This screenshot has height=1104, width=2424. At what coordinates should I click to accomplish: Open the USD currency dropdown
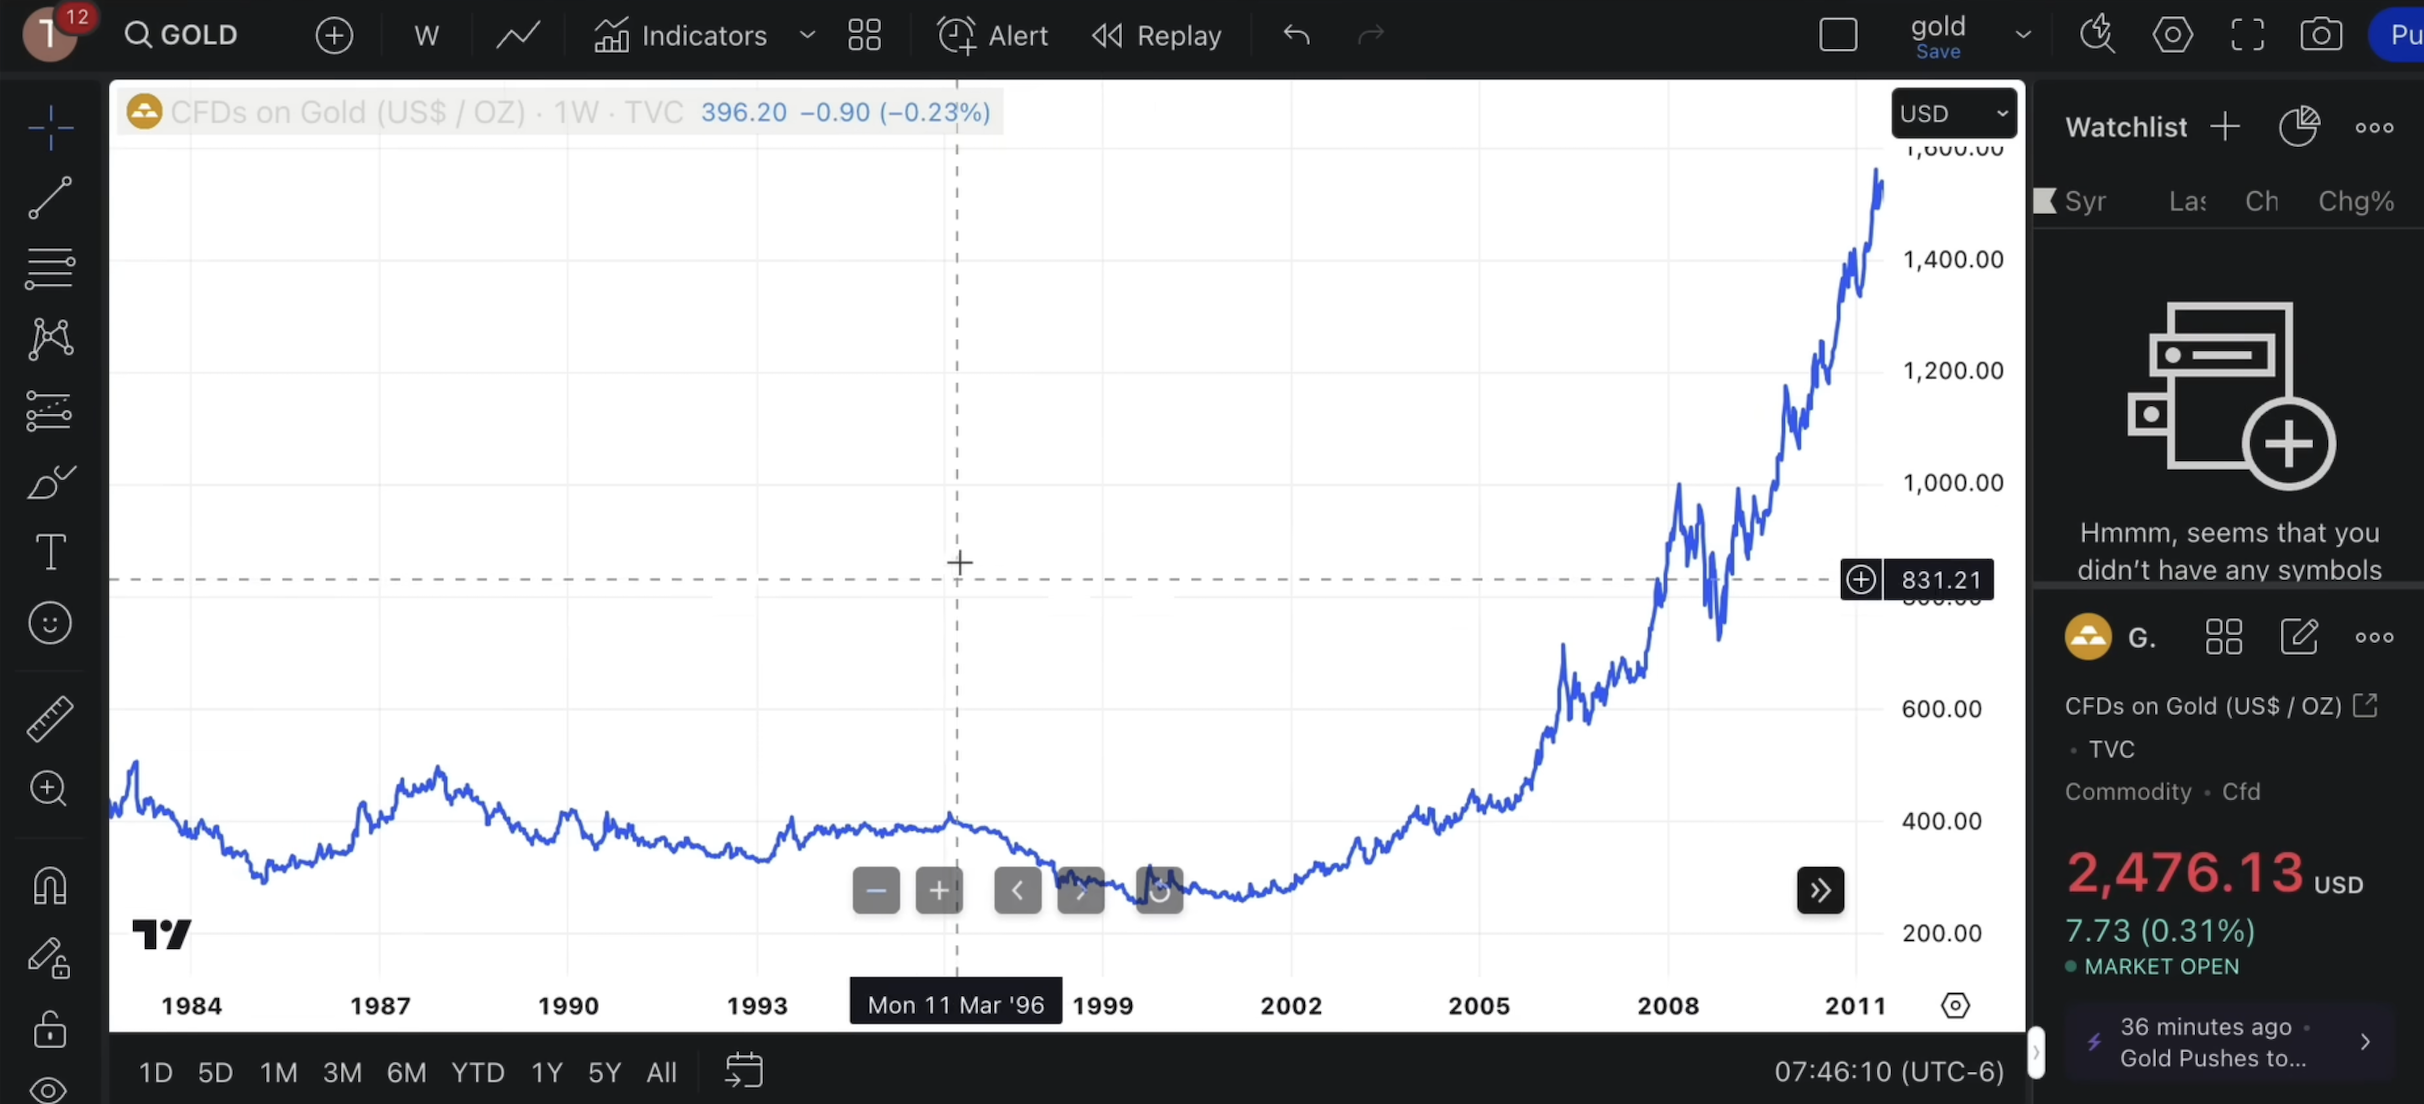coord(1953,113)
